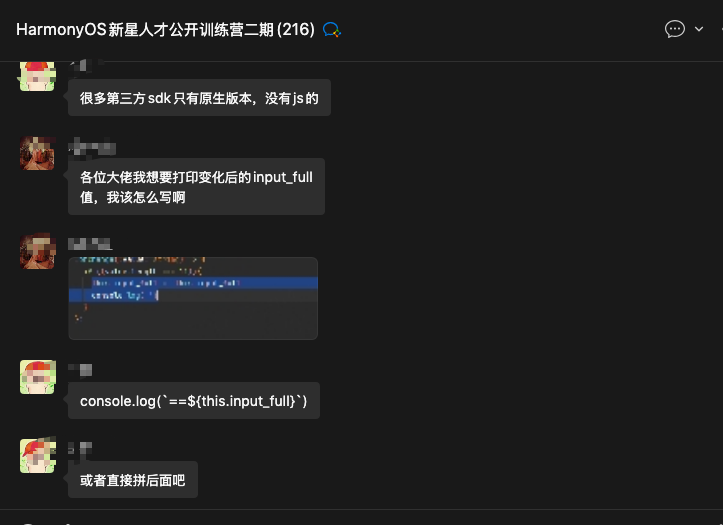Click avatar beside 或者直接拼后面吧 message
The height and width of the screenshot is (525, 723).
37,455
